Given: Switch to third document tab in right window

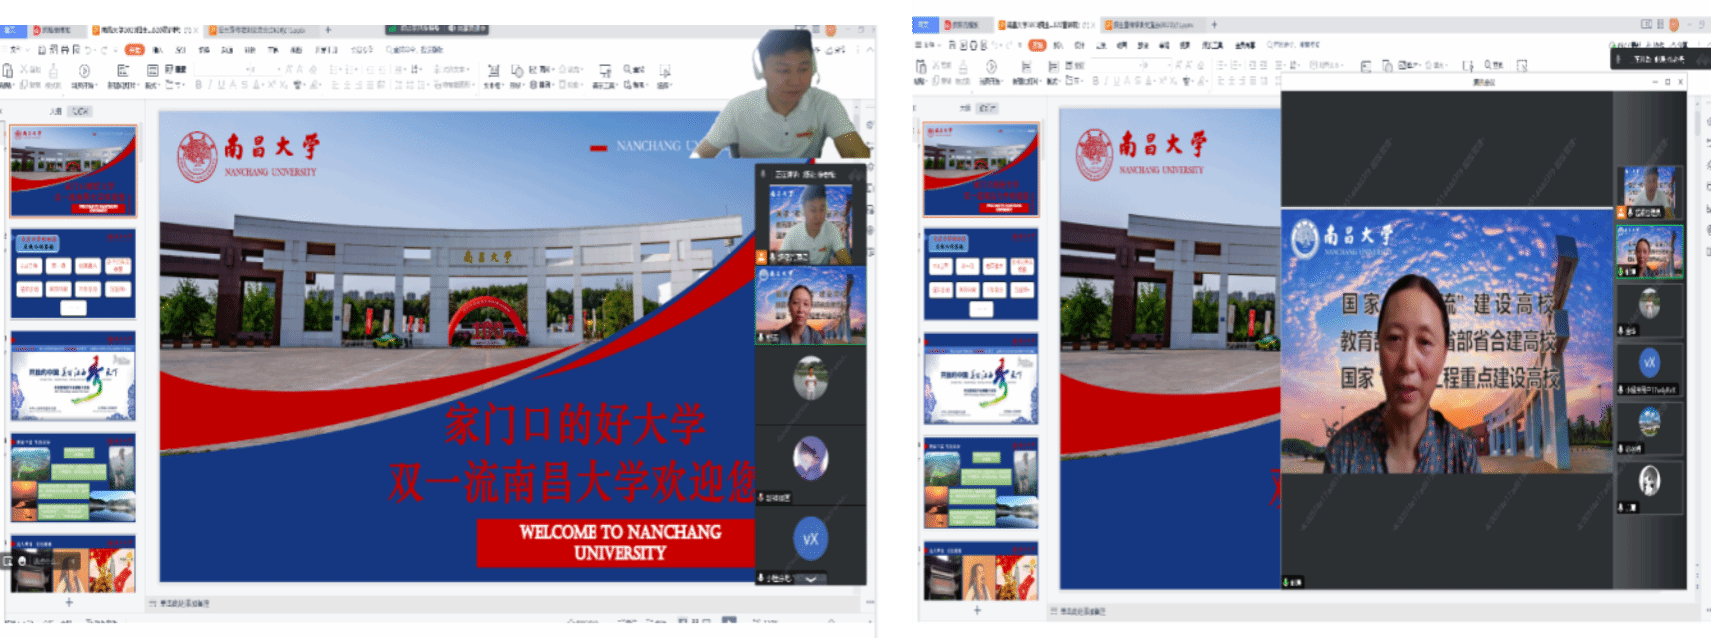Looking at the screenshot, I should 1150,25.
